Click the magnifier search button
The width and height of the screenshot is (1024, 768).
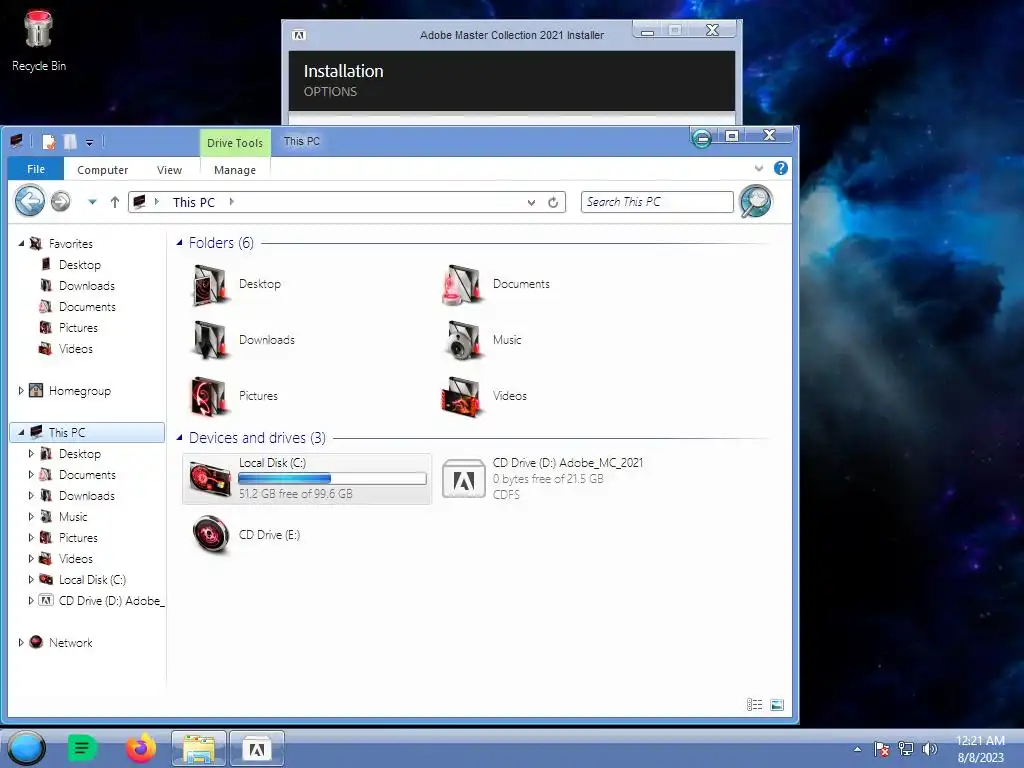point(756,201)
